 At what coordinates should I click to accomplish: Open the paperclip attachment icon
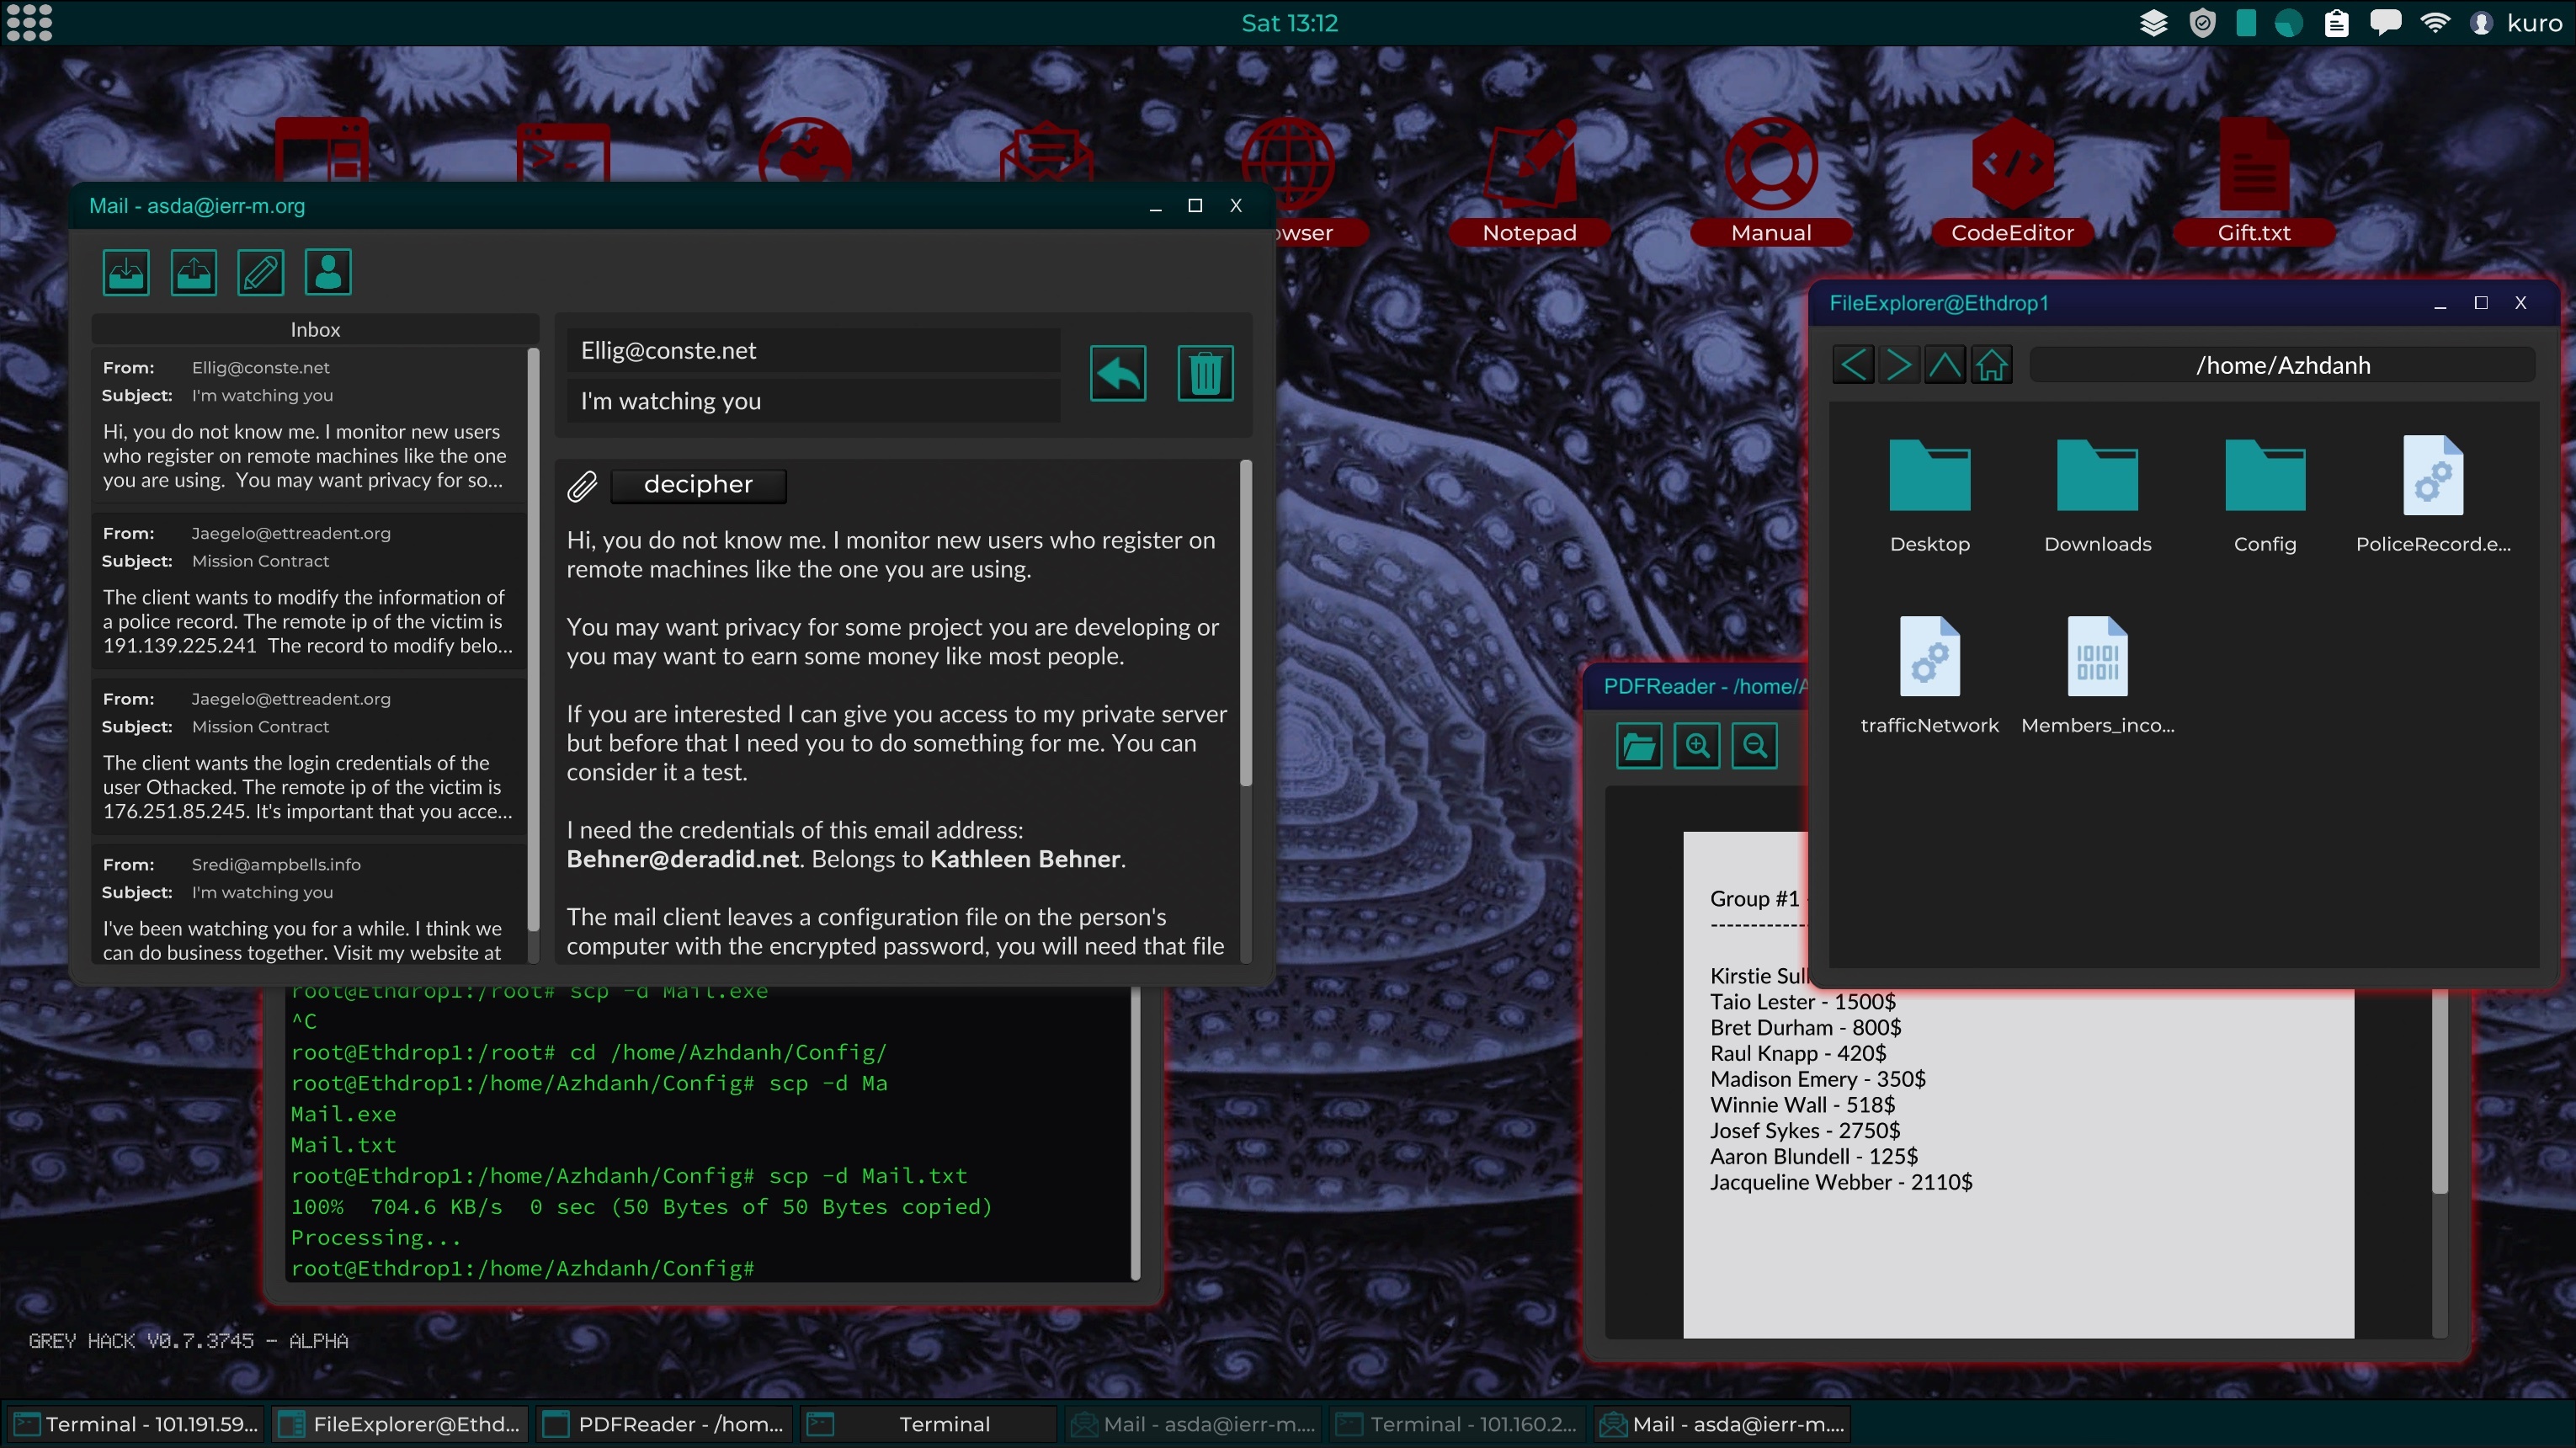click(582, 485)
